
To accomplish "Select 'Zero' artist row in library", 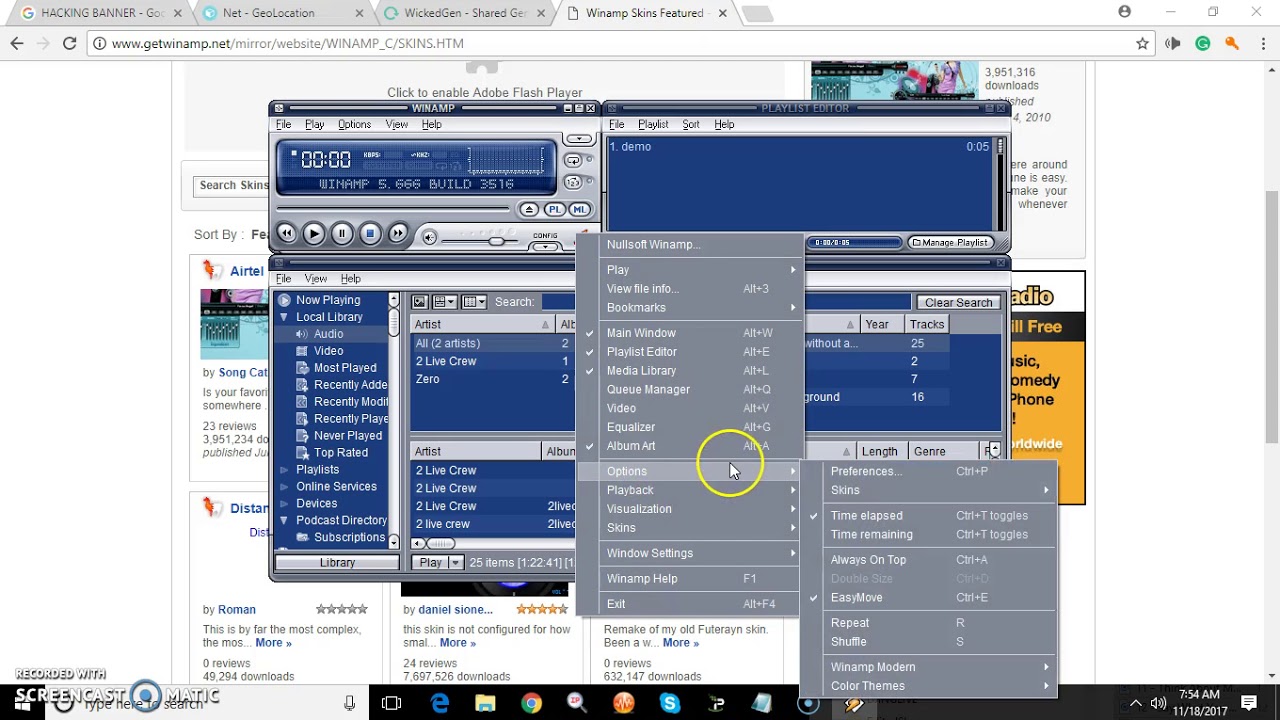I will coord(492,380).
